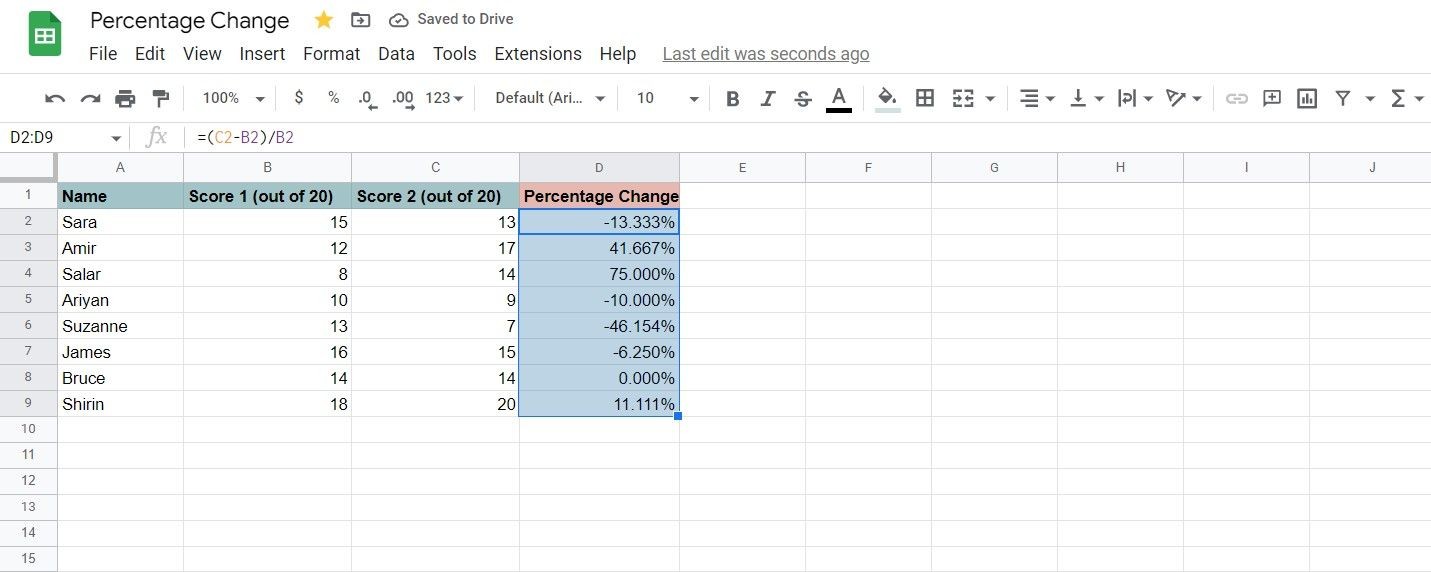Open the text color picker
Screen dimensions: 1431x572
[839, 98]
